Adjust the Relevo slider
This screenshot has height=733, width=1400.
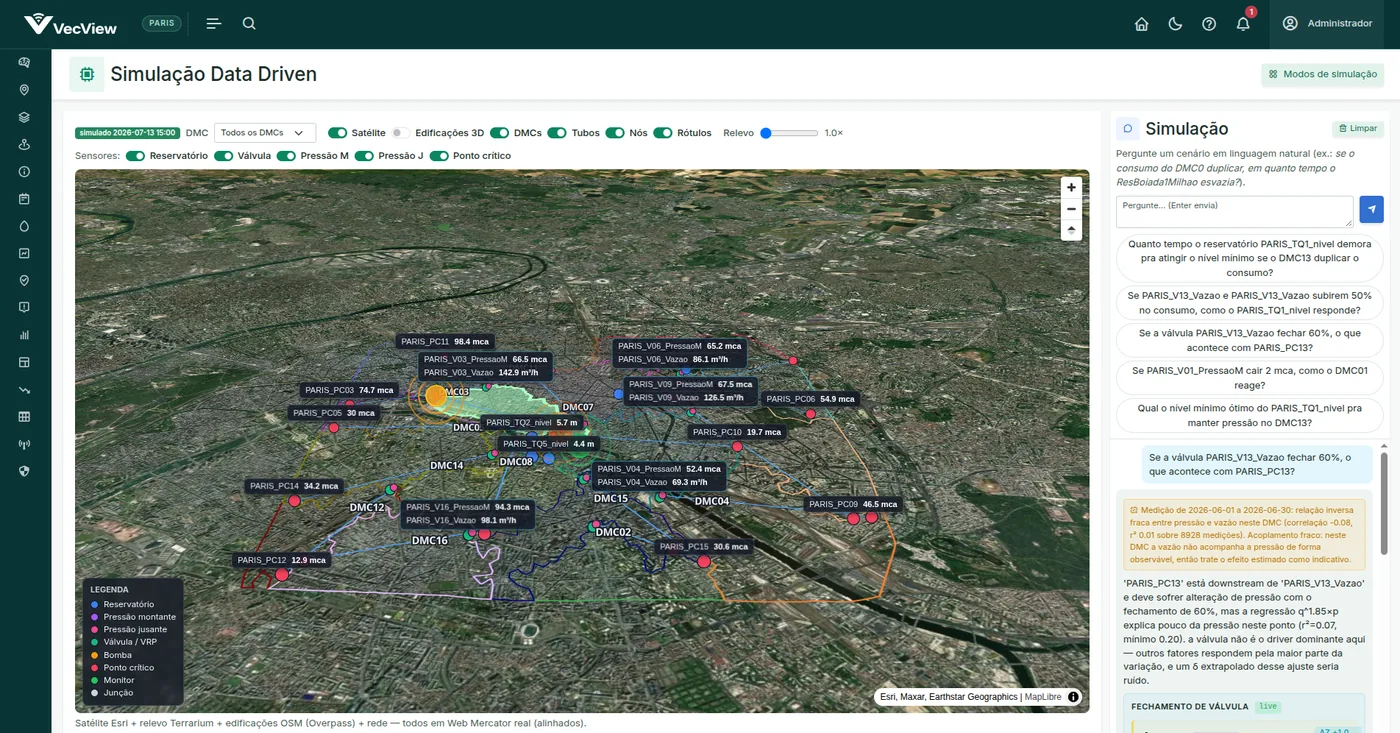pyautogui.click(x=789, y=133)
